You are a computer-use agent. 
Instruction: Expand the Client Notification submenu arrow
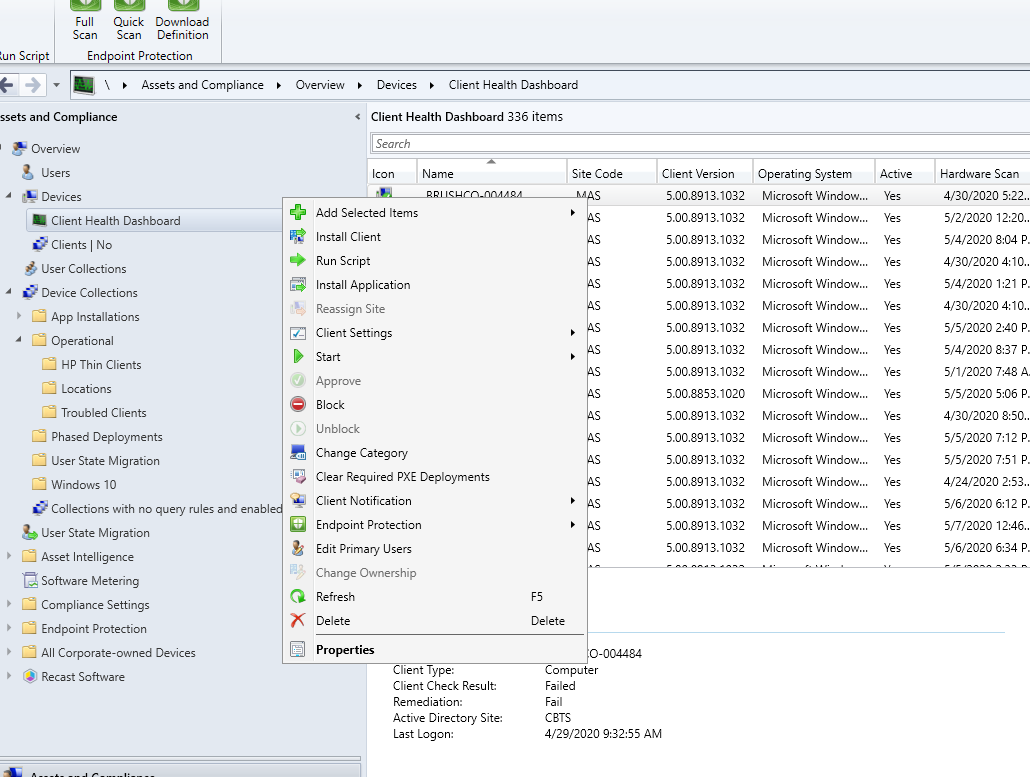[x=573, y=501]
